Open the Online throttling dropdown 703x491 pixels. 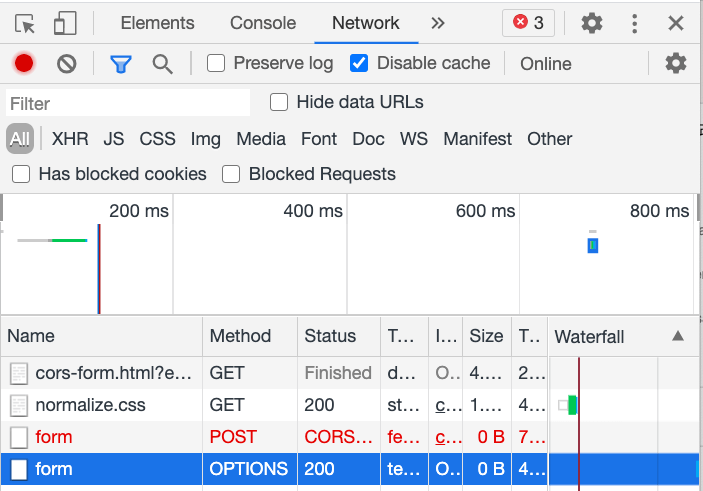[545, 64]
